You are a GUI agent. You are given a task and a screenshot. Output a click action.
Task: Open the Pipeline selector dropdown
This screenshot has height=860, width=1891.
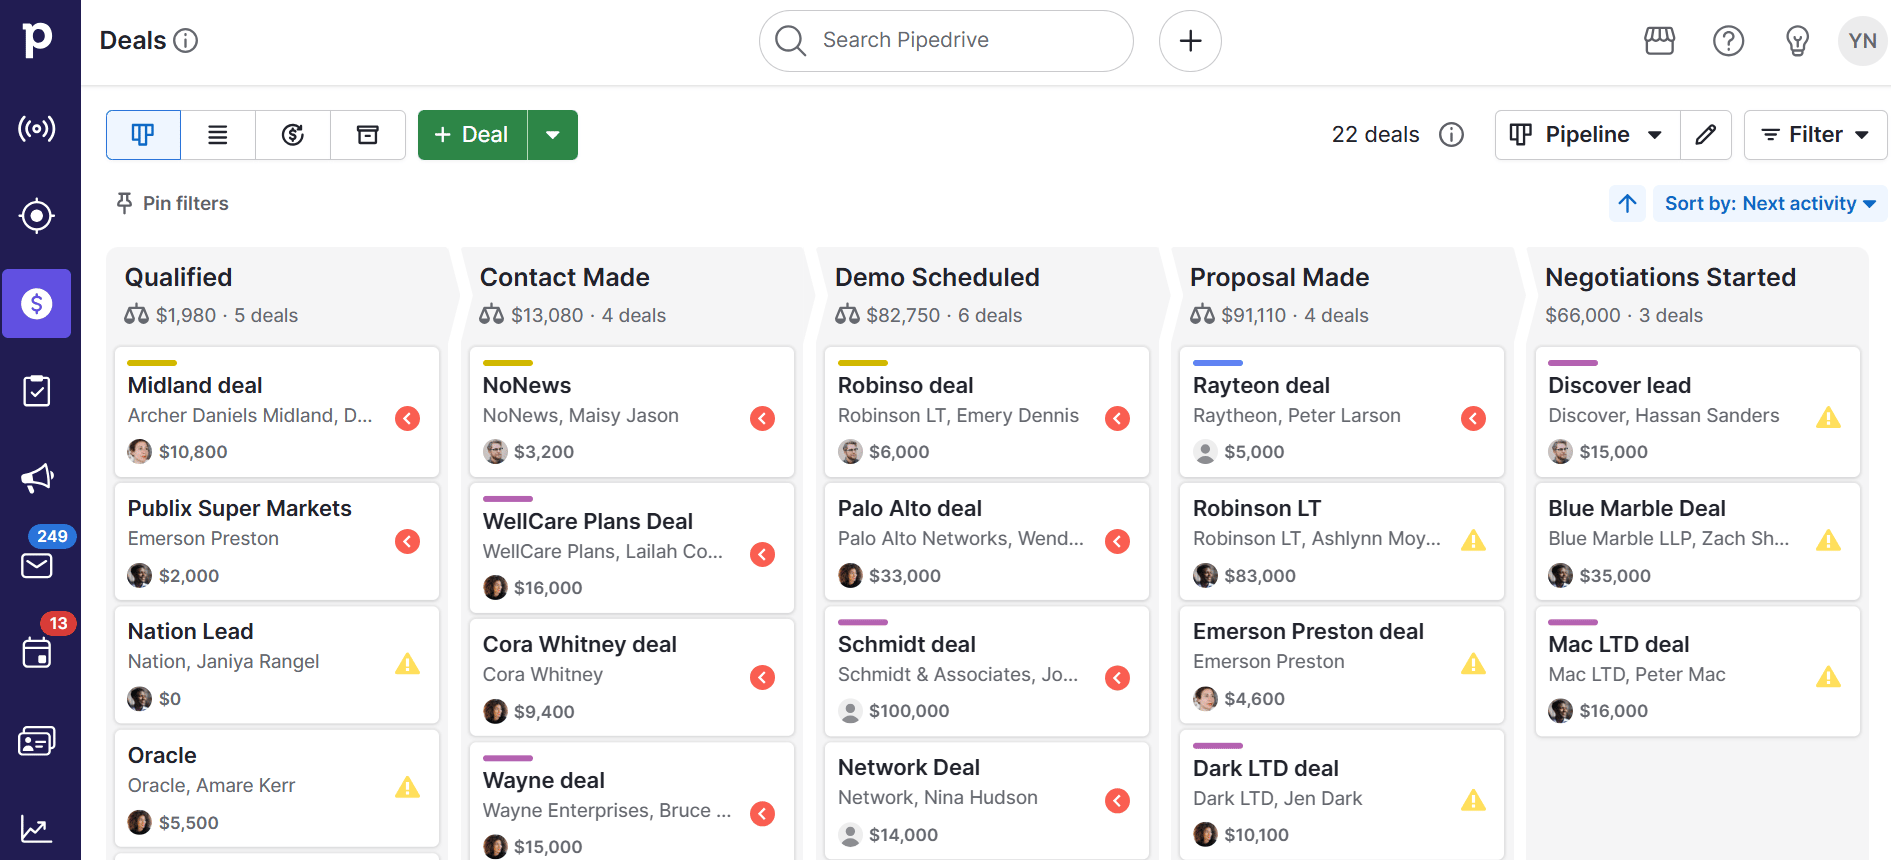[1587, 135]
